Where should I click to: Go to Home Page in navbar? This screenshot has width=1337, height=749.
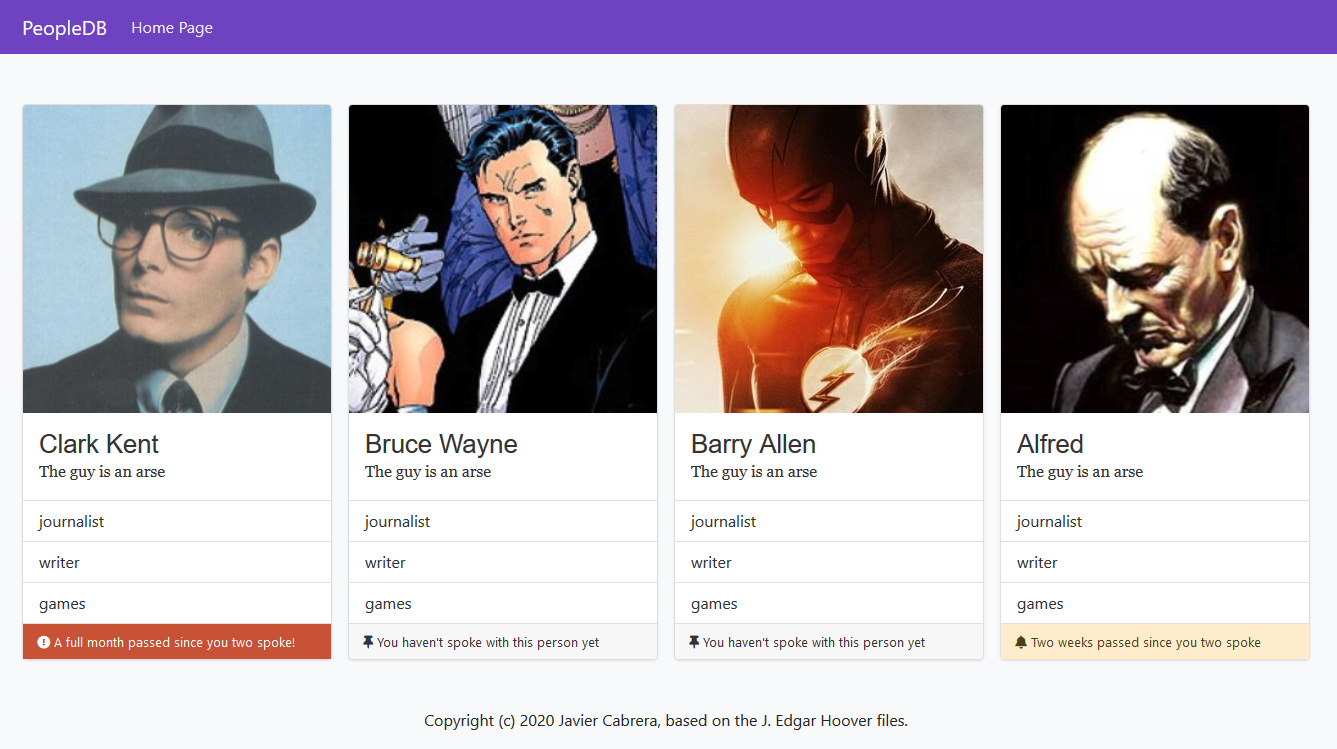coord(172,28)
